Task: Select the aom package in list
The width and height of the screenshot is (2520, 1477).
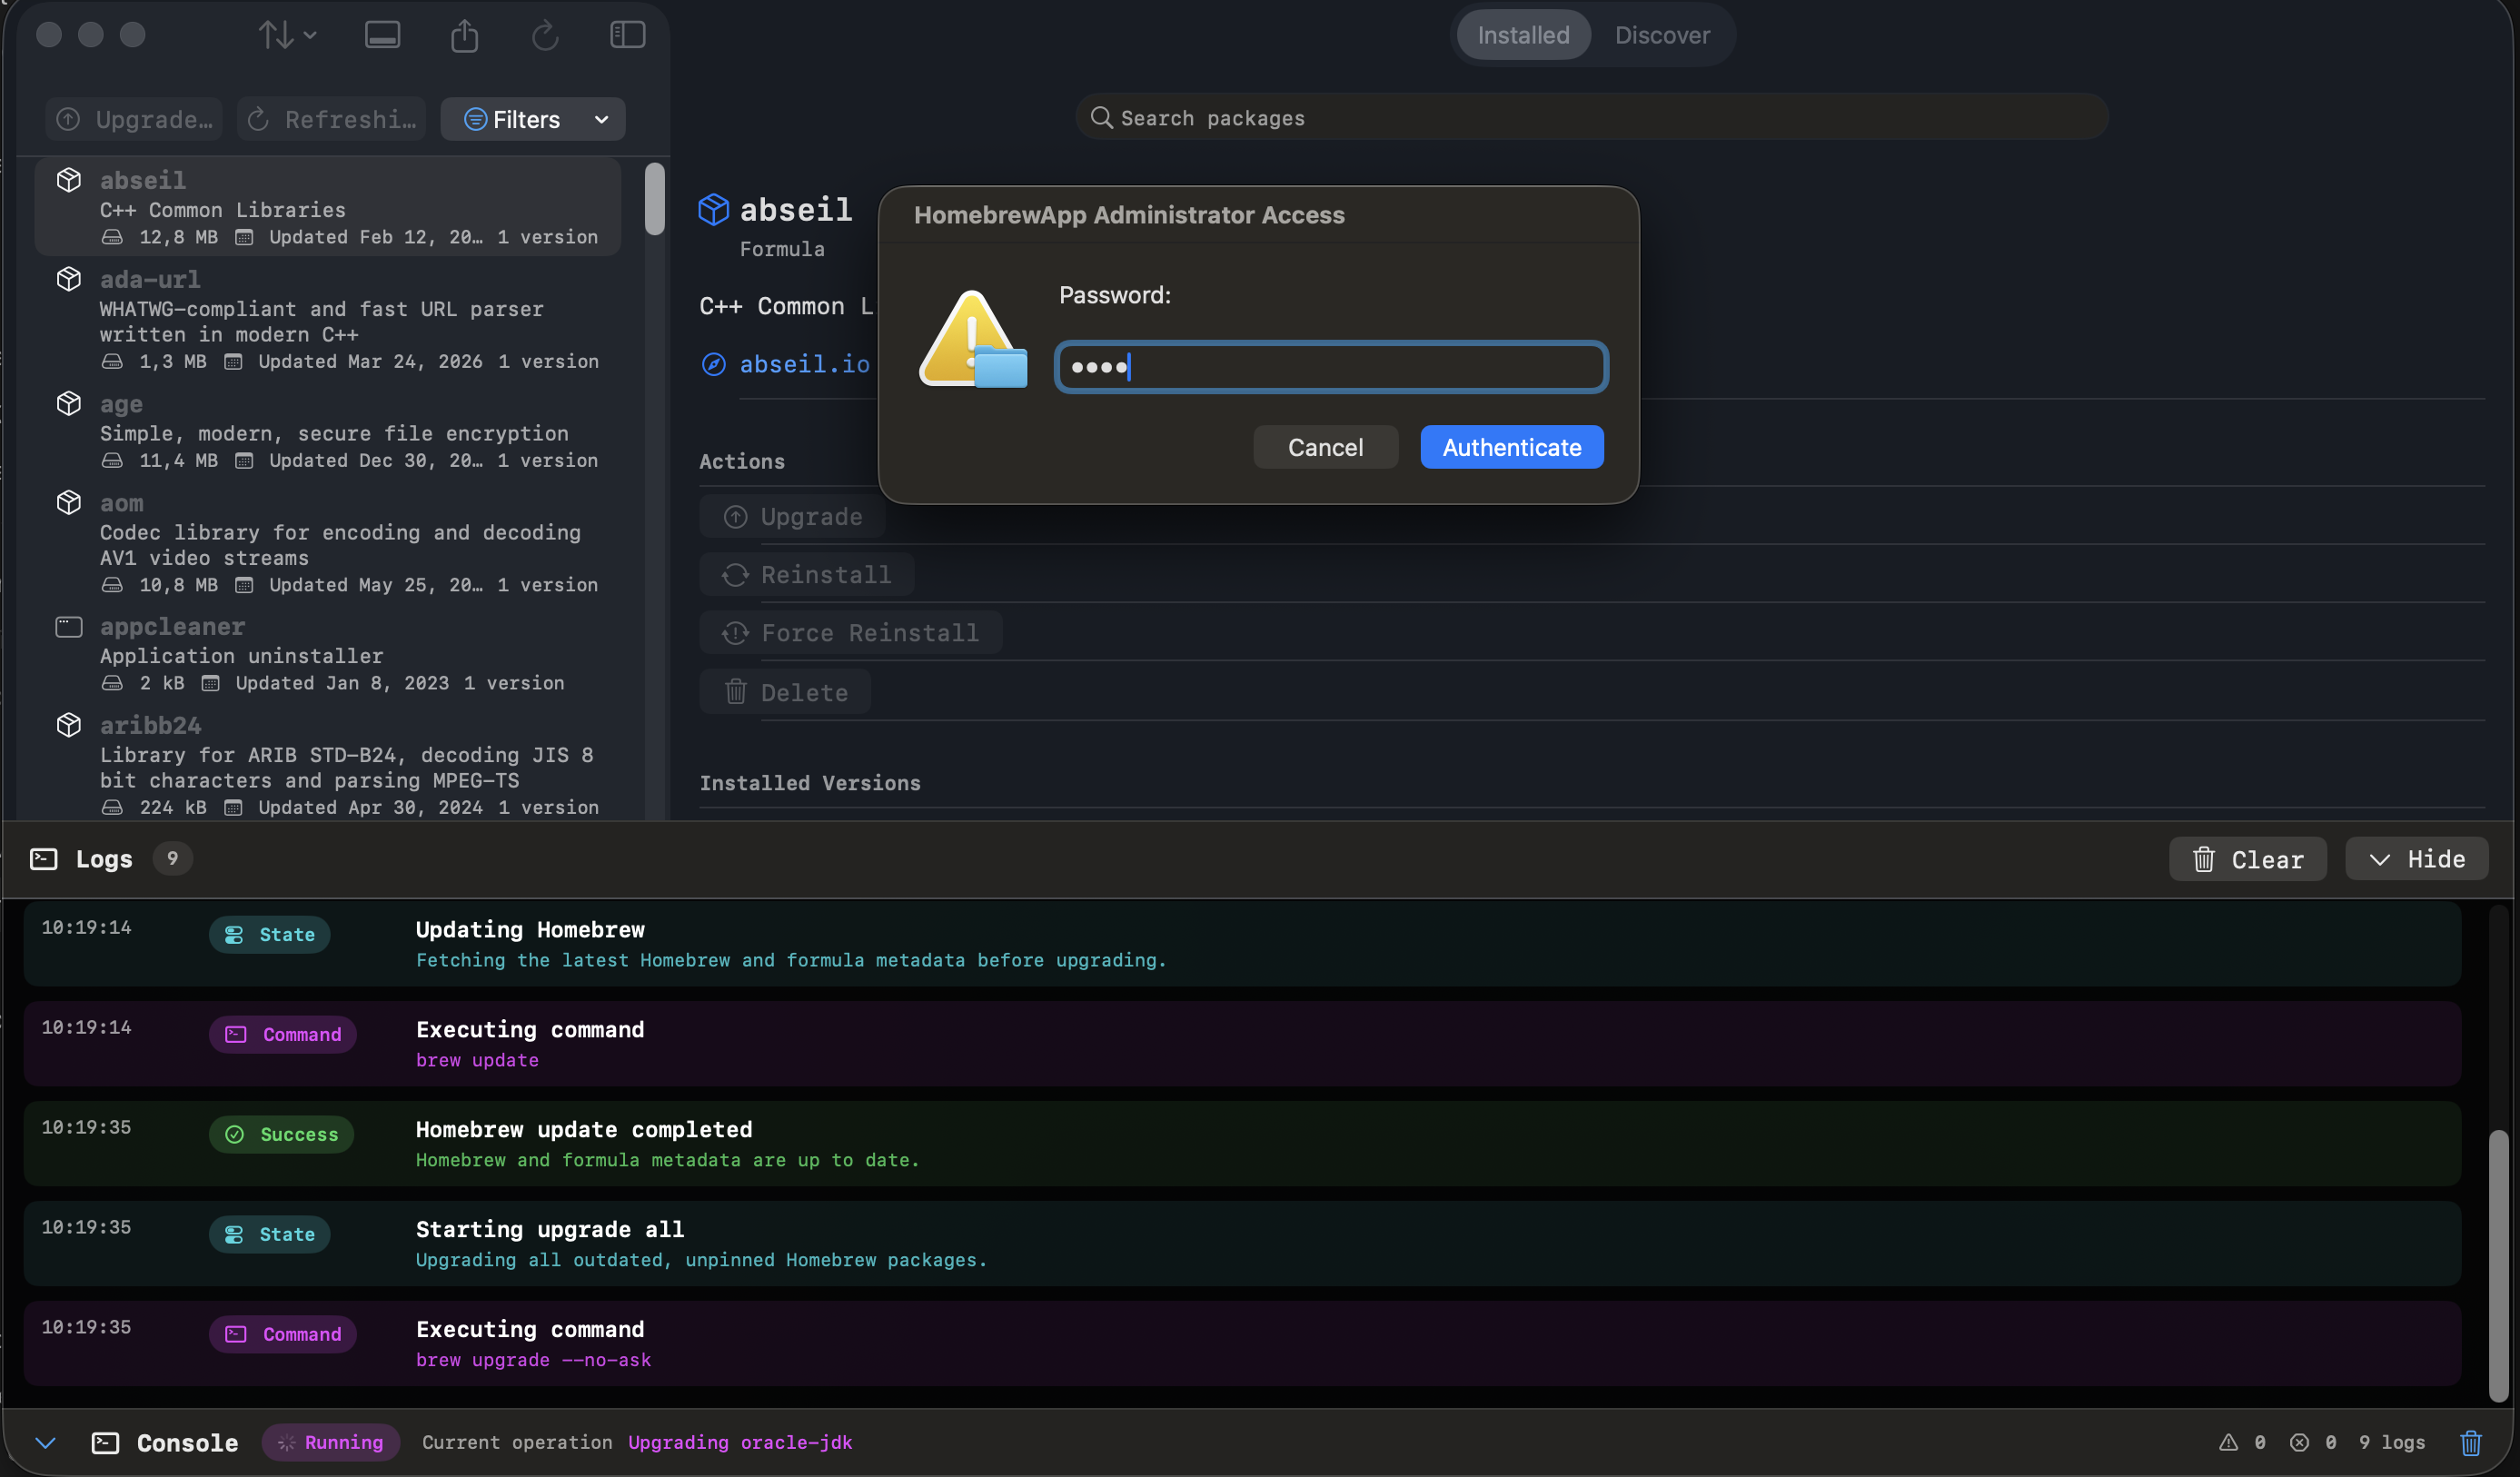Action: click(328, 543)
